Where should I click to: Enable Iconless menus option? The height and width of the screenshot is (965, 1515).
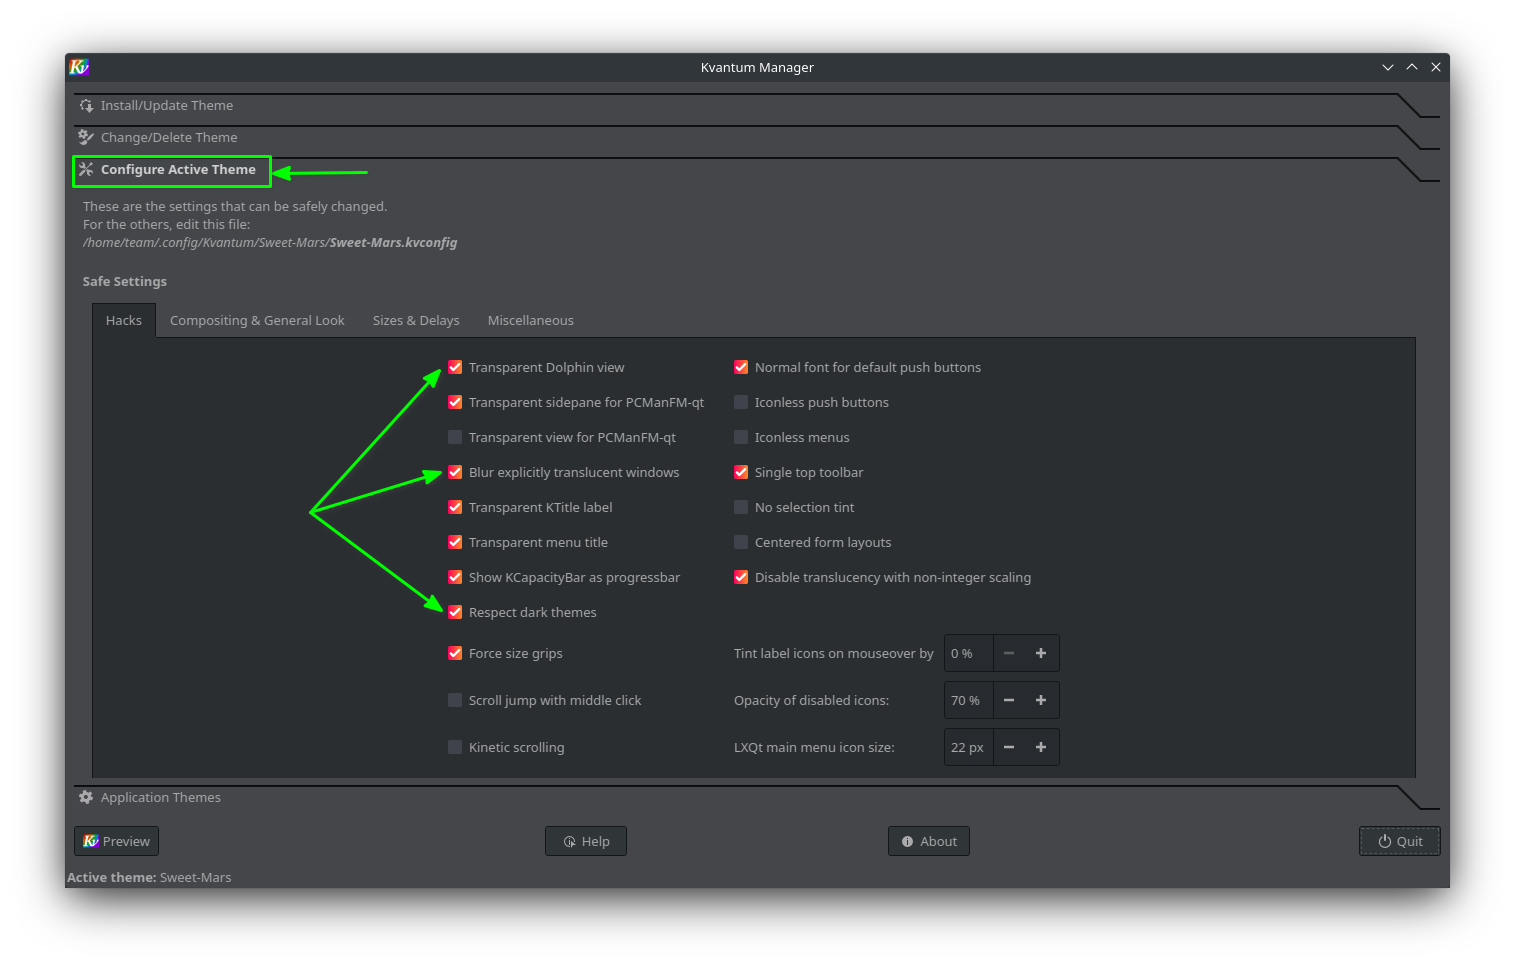741,437
